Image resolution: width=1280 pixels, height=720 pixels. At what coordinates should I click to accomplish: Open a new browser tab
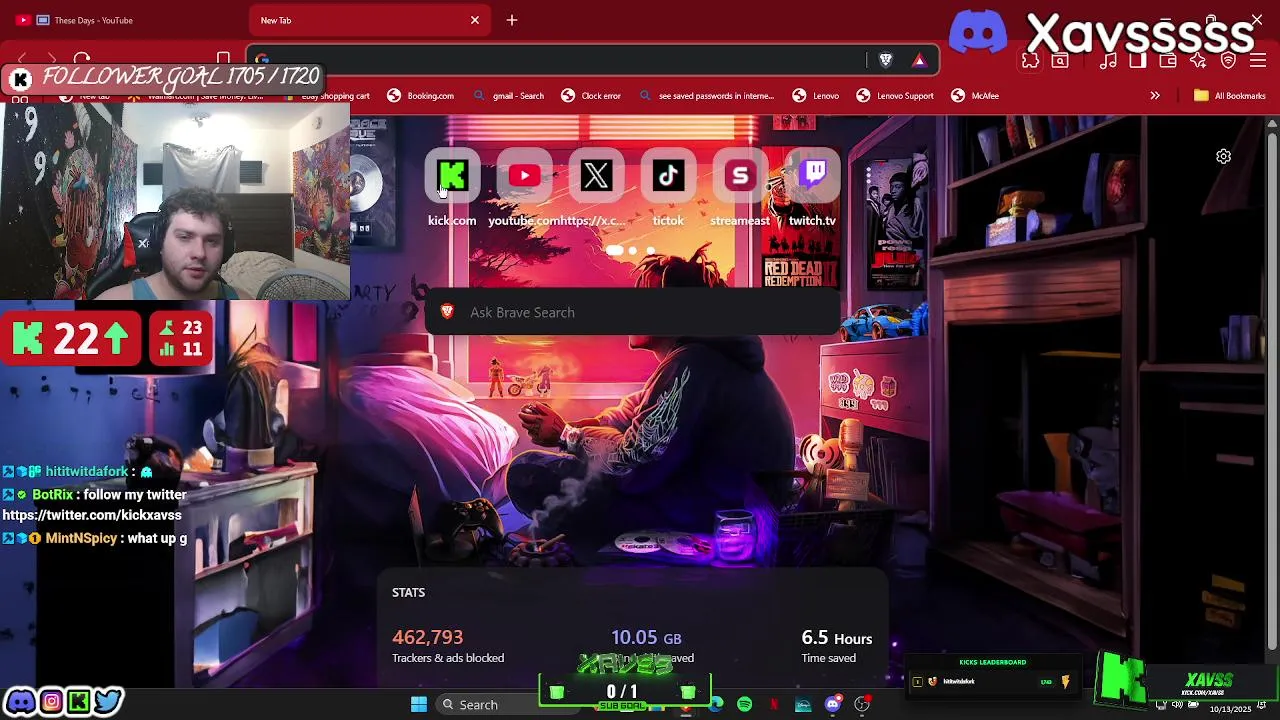tap(512, 20)
